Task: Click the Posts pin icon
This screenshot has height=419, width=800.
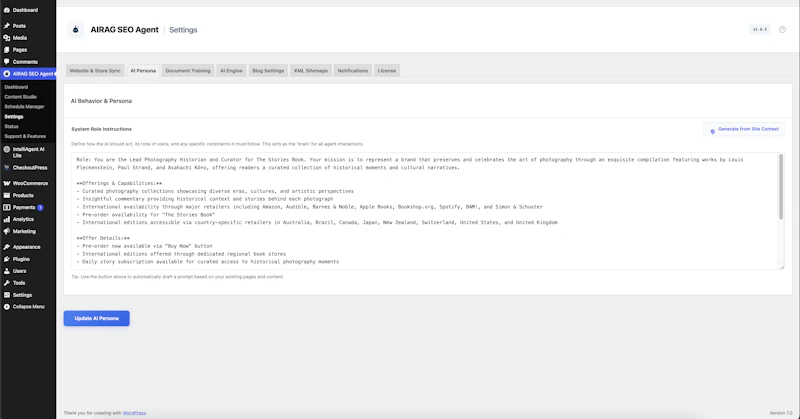Action: [7, 26]
